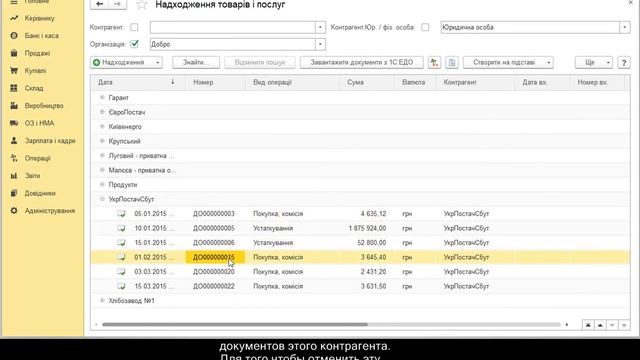The image size is (640, 360).
Task: Move one page down in the list
Action: pyautogui.click(x=612, y=325)
